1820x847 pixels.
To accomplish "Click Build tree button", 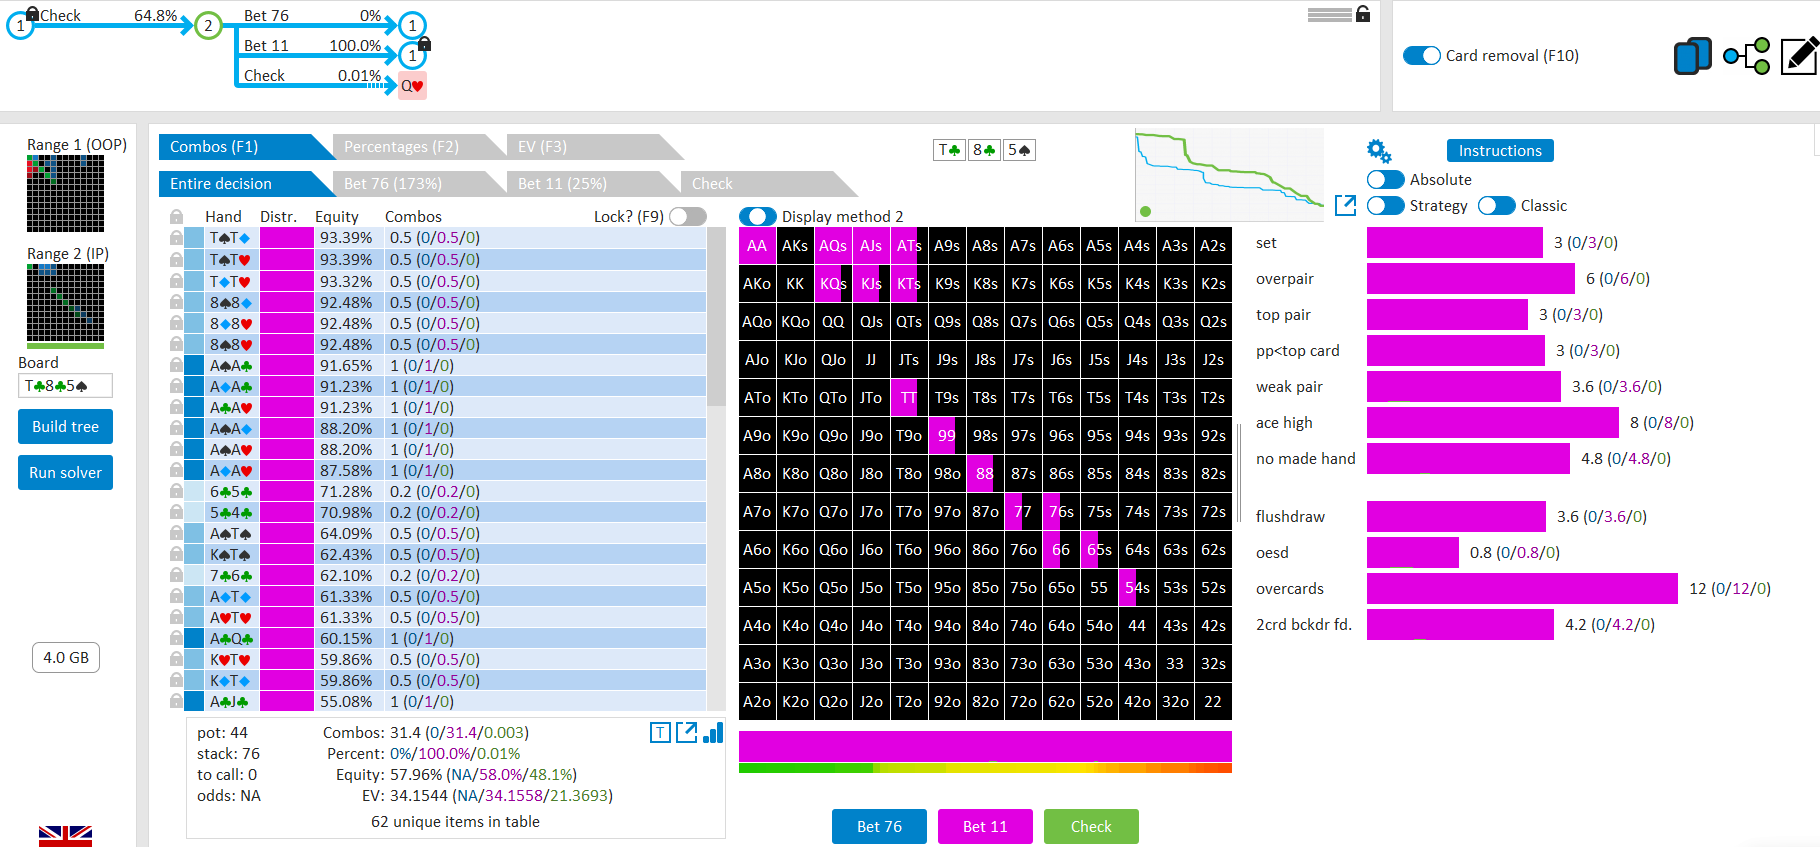I will coord(65,427).
